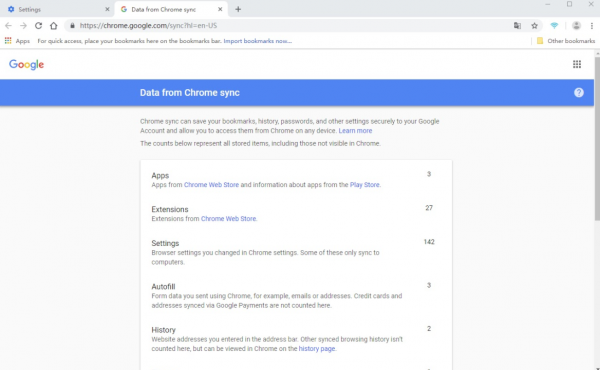600x370 pixels.
Task: Close the Settings tab
Action: tap(107, 9)
